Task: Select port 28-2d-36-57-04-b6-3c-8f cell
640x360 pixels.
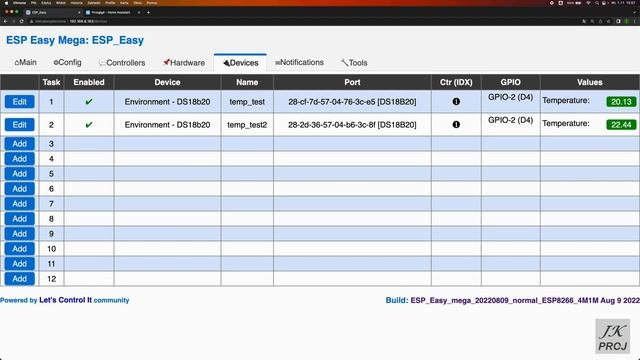Action: pyautogui.click(x=352, y=124)
